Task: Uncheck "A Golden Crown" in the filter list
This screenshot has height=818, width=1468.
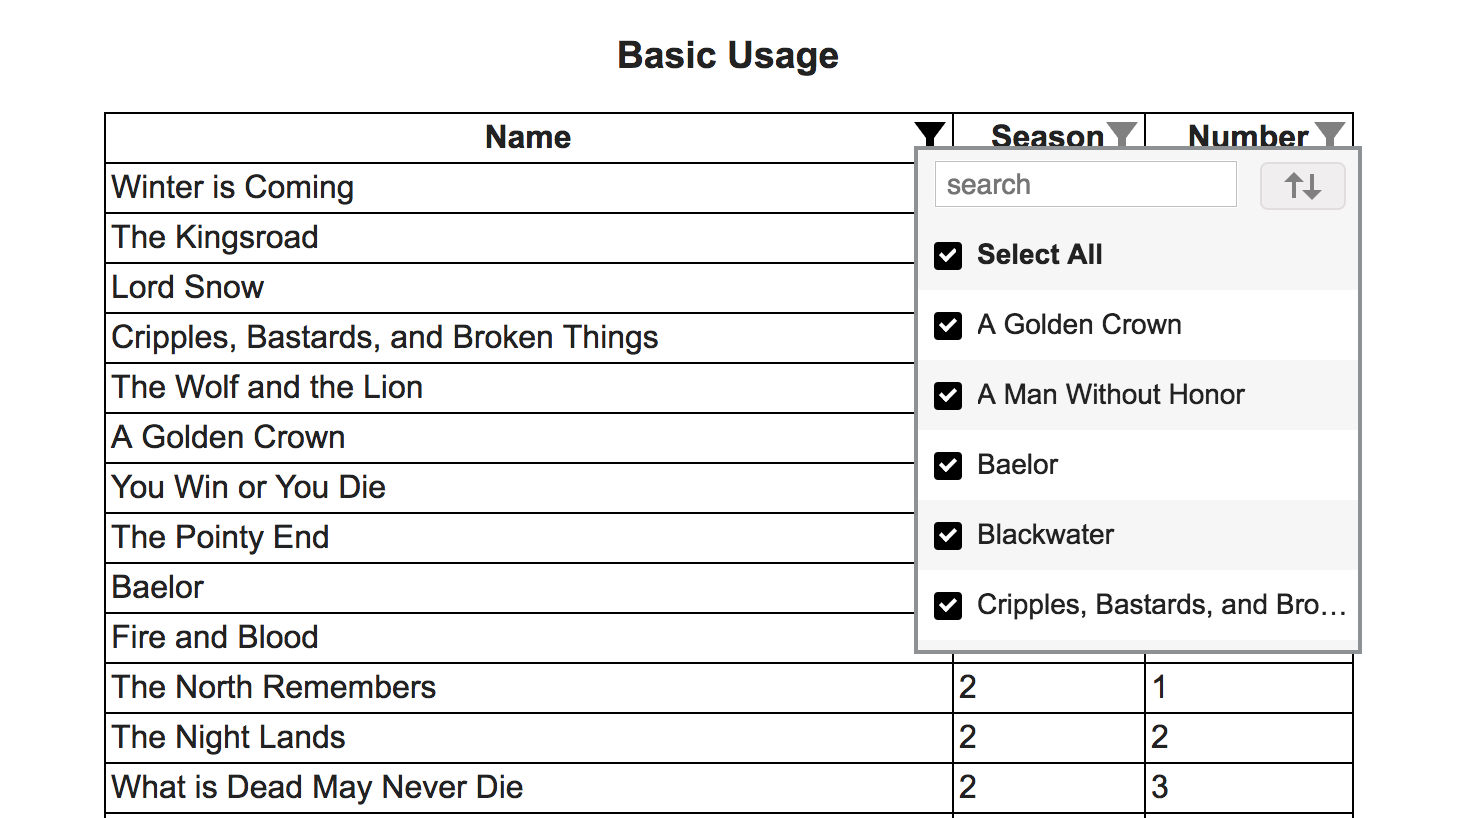Action: pyautogui.click(x=947, y=326)
